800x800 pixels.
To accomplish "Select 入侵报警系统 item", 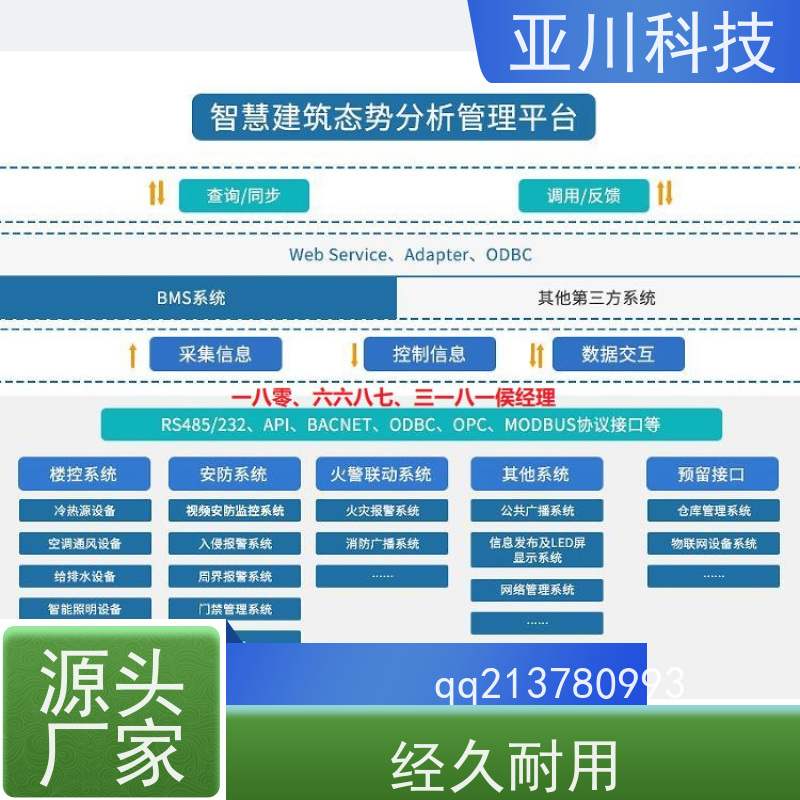I will (x=235, y=543).
